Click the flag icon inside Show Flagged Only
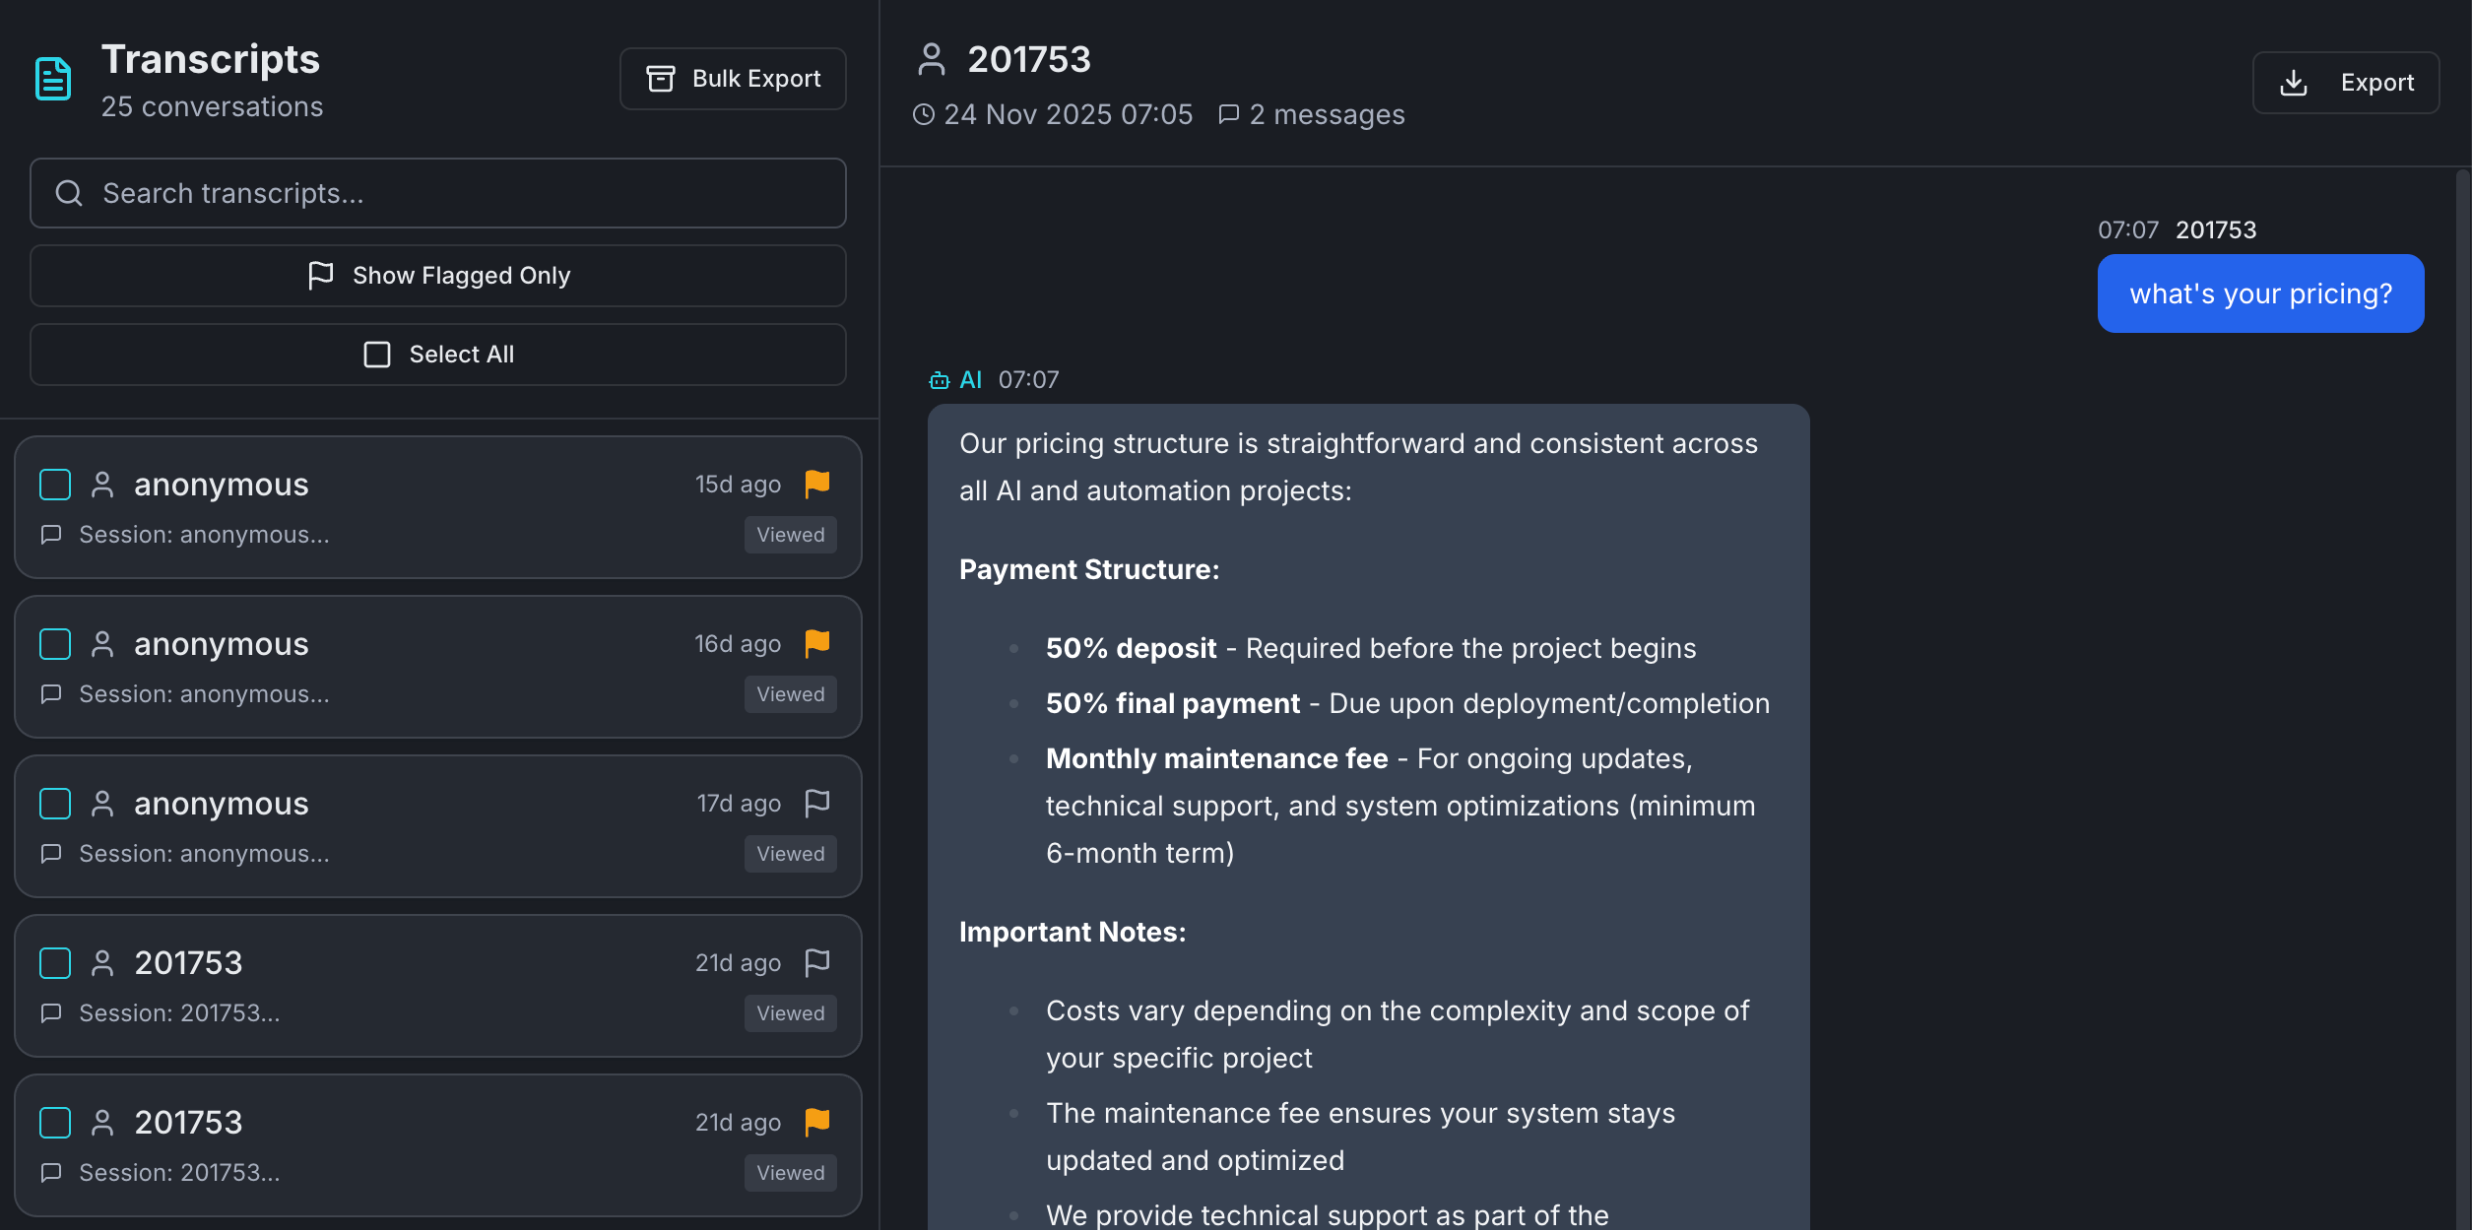Viewport: 2472px width, 1230px height. 320,275
